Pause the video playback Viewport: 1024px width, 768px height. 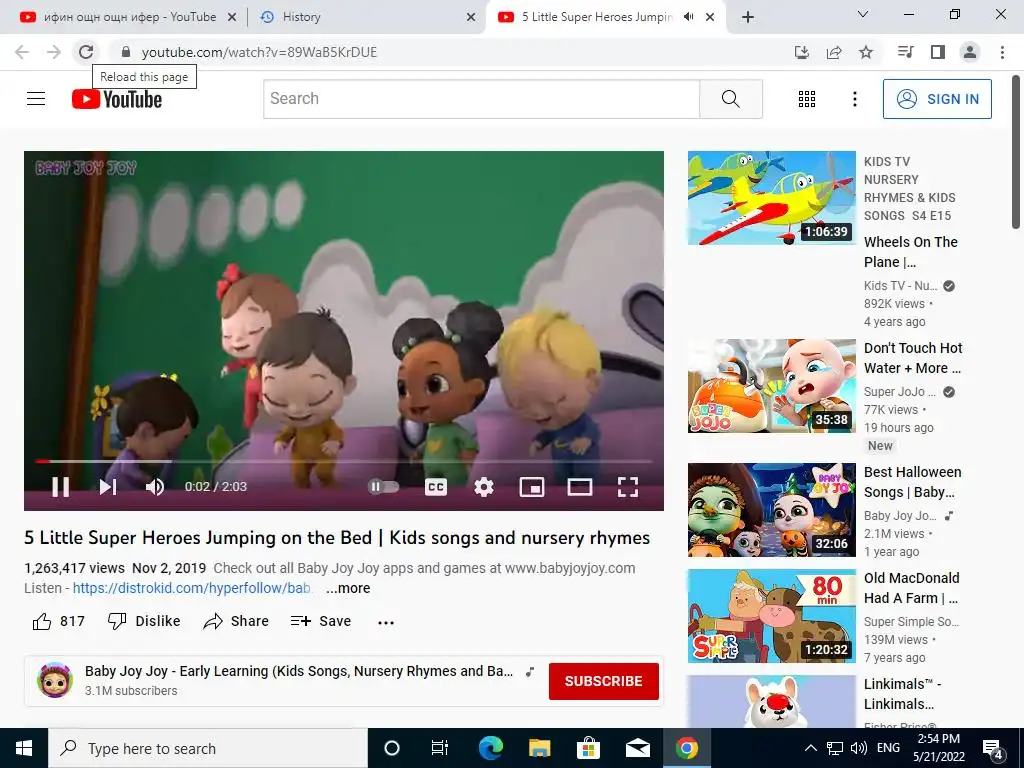click(61, 487)
